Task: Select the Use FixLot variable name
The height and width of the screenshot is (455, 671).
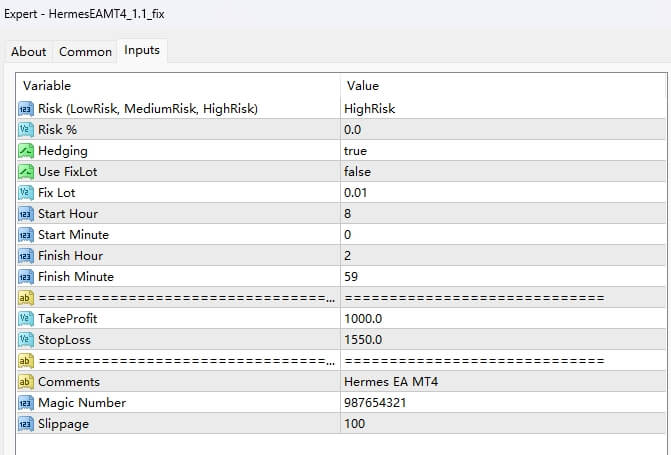Action: tap(68, 172)
